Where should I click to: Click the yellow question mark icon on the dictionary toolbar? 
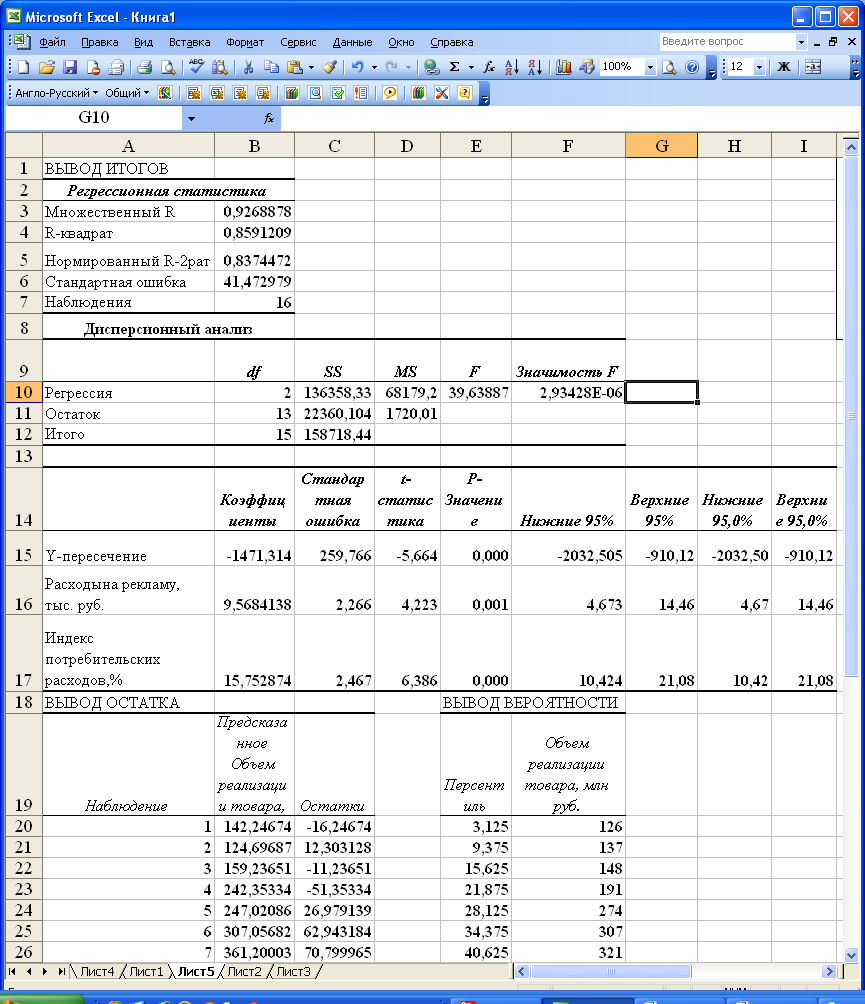pyautogui.click(x=465, y=93)
